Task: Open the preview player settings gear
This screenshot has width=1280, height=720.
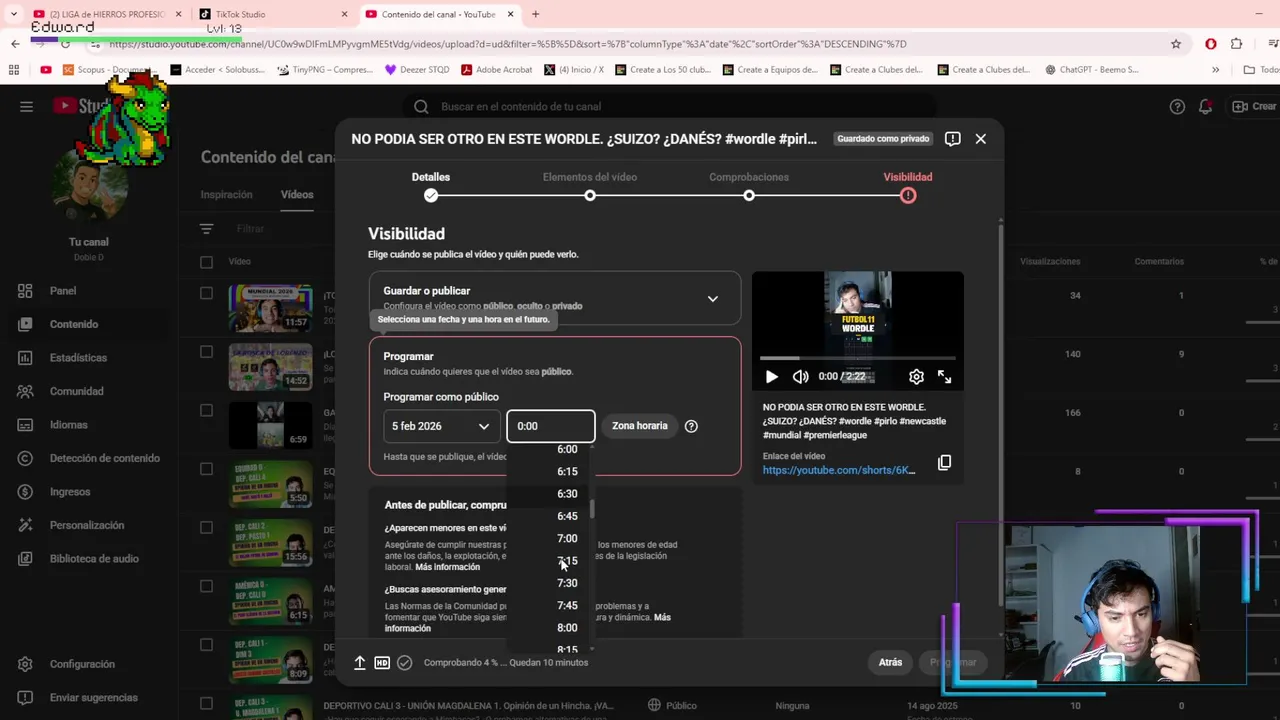Action: (x=916, y=377)
